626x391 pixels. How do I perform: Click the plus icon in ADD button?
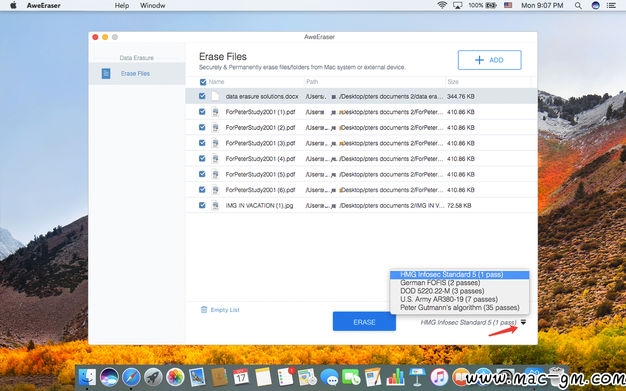tap(479, 60)
